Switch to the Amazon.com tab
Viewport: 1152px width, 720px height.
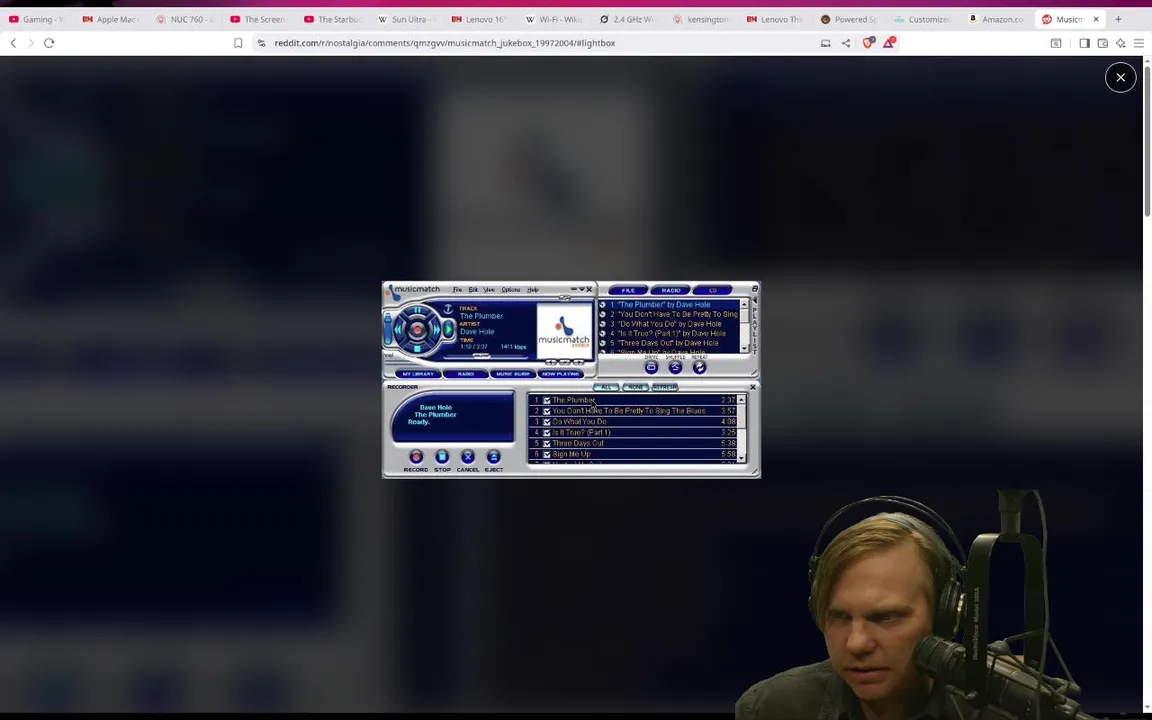pyautogui.click(x=996, y=19)
